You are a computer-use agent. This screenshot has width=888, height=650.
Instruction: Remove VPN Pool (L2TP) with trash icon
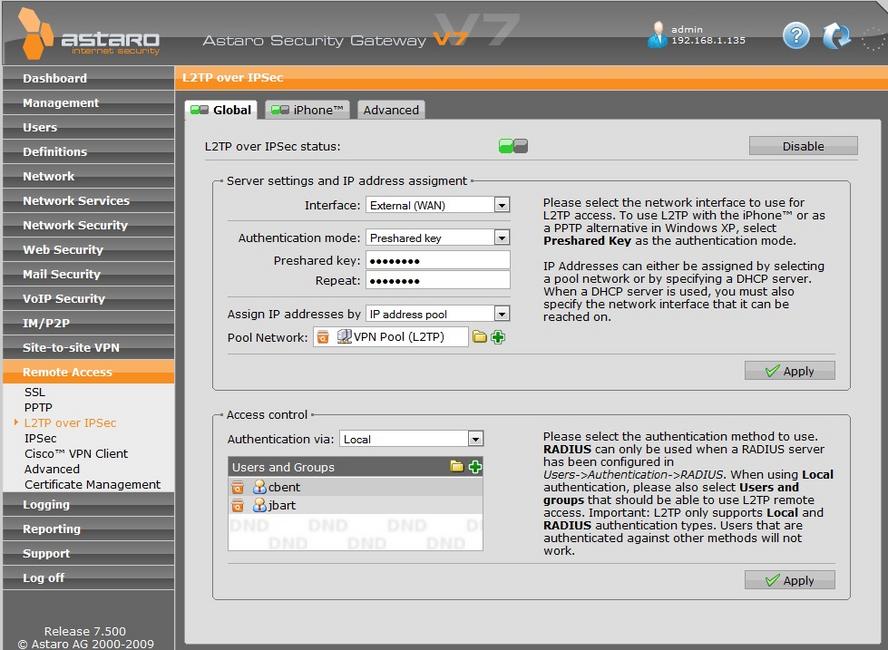tap(323, 337)
